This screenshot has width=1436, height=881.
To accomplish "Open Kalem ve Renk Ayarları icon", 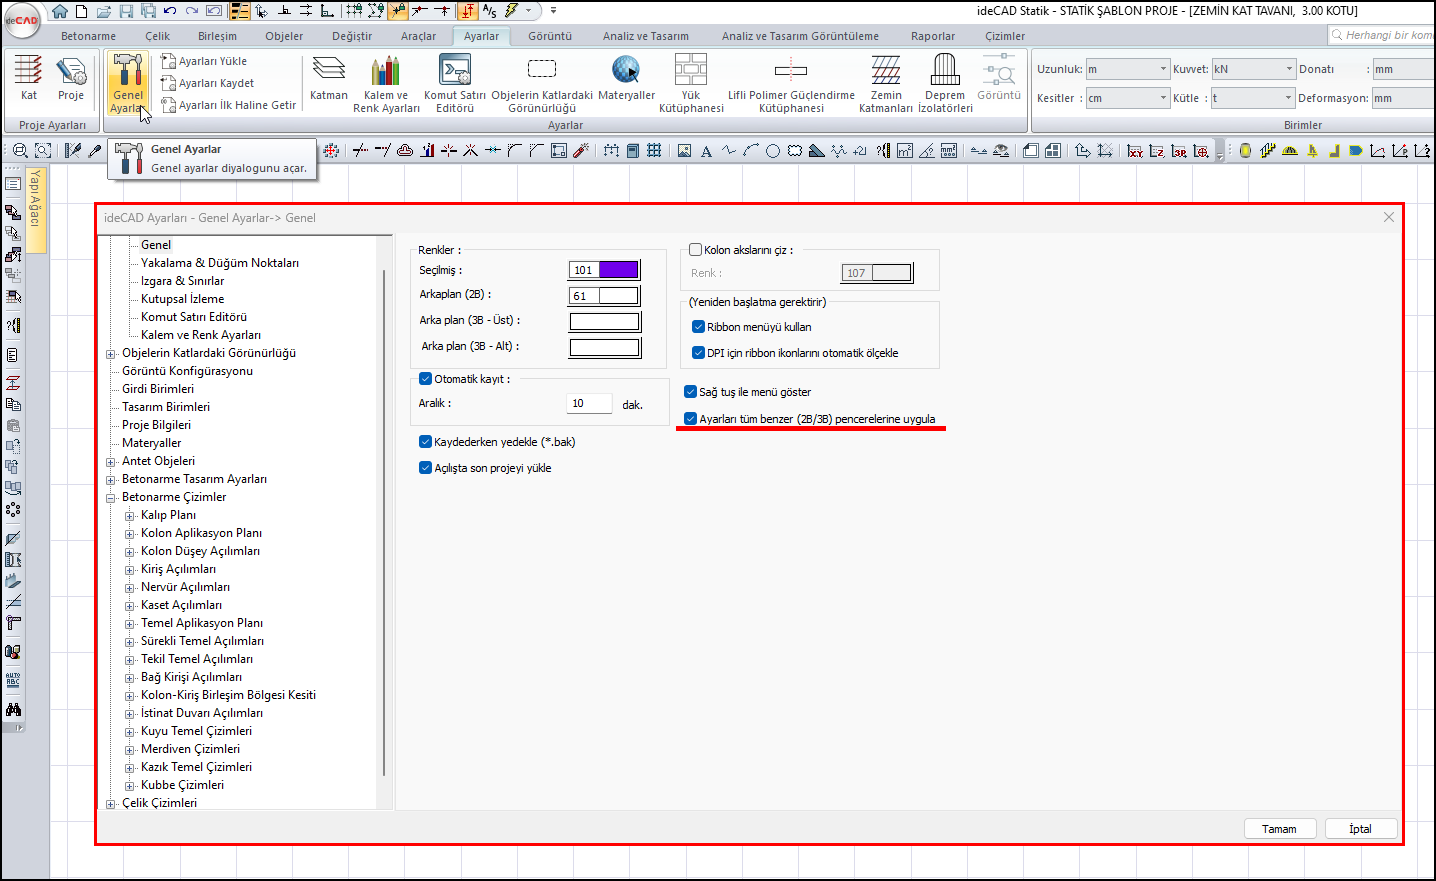I will [x=385, y=70].
